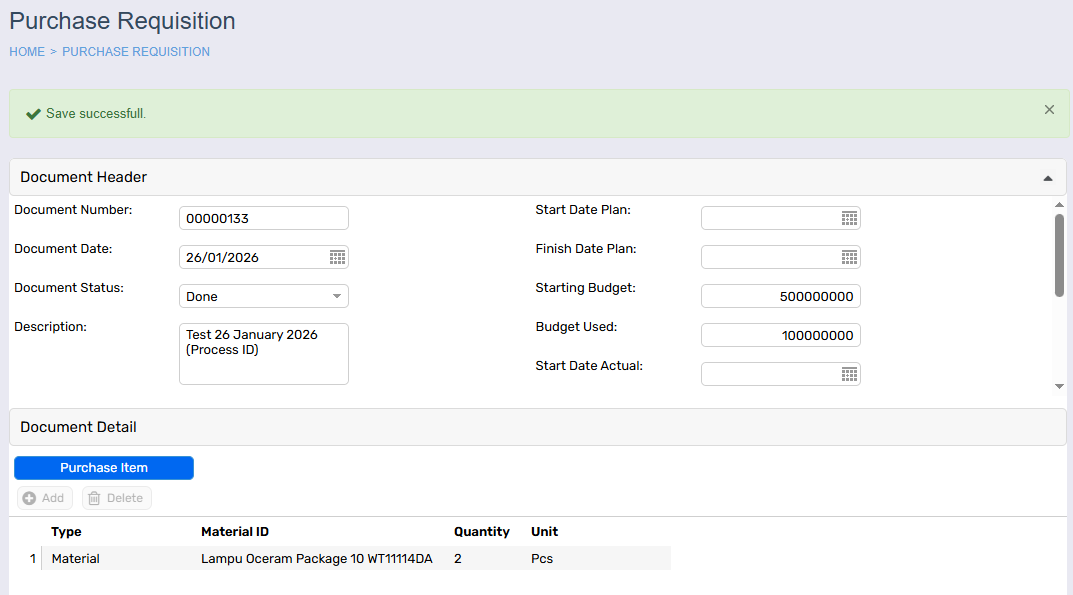1073x595 pixels.
Task: Click the Document Number field
Action: pyautogui.click(x=263, y=218)
